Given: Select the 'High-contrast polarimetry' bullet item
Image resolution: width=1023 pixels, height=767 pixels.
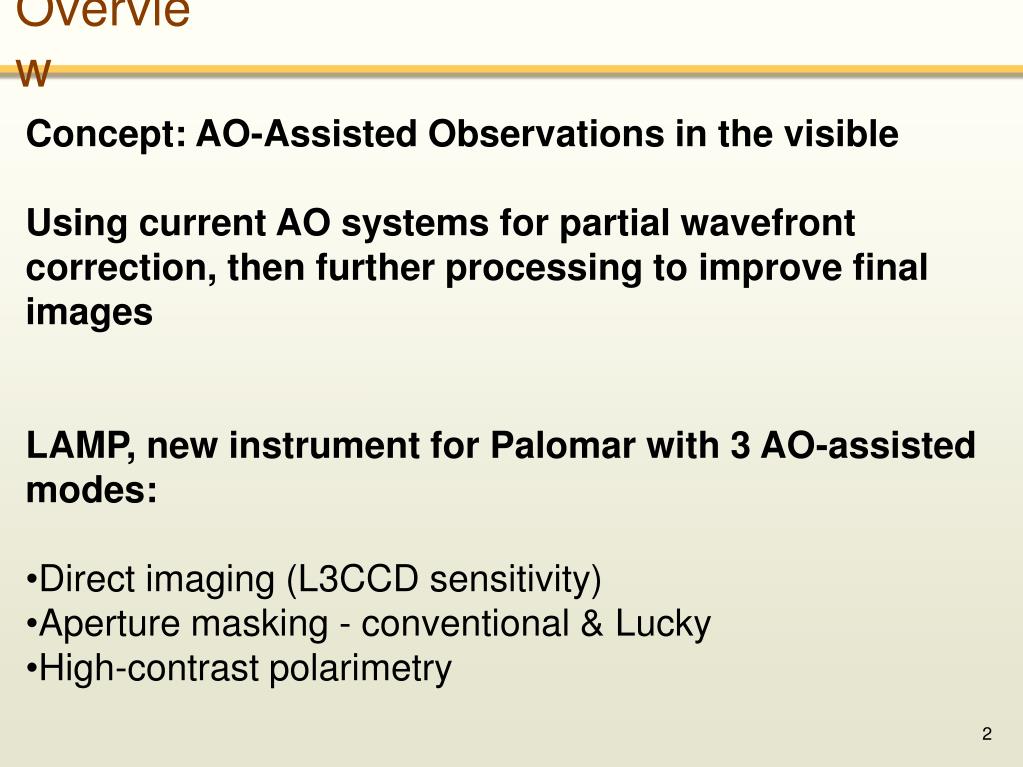Looking at the screenshot, I should coord(239,669).
